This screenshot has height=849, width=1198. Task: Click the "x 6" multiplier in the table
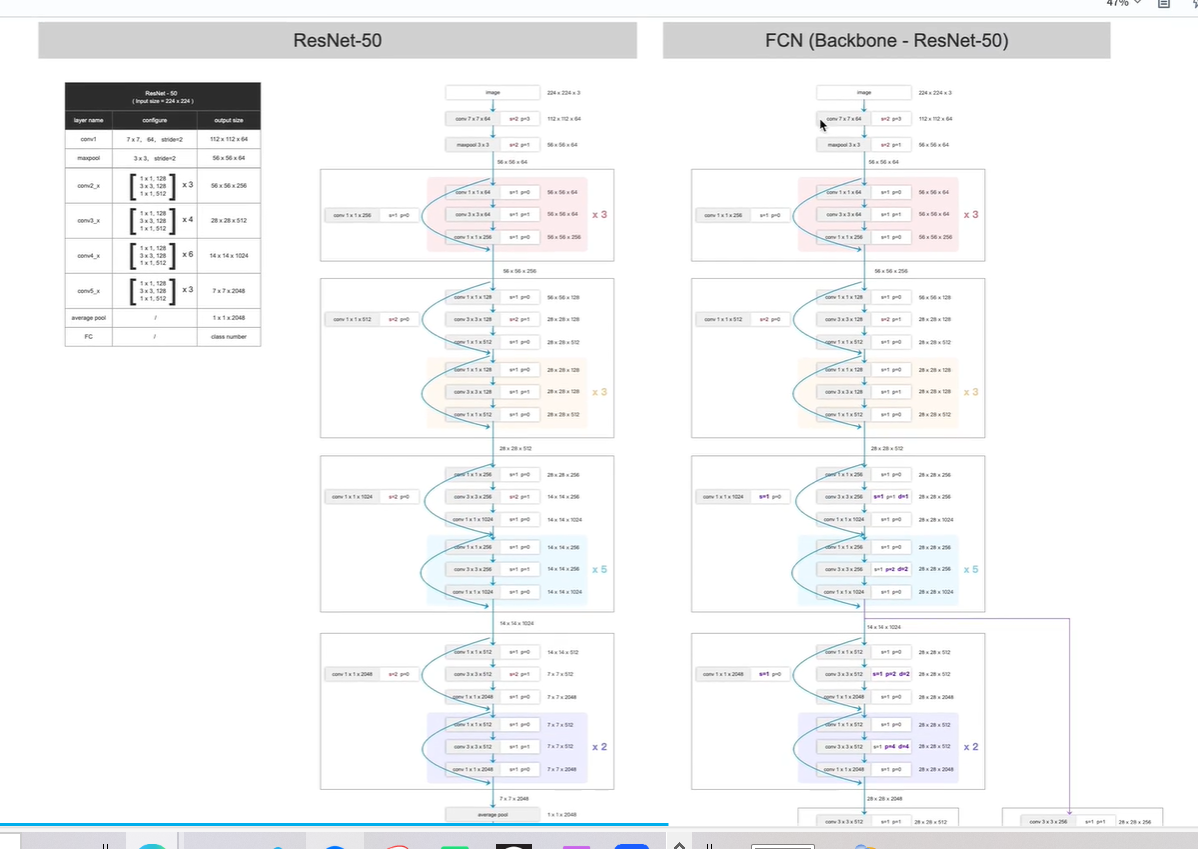click(187, 254)
